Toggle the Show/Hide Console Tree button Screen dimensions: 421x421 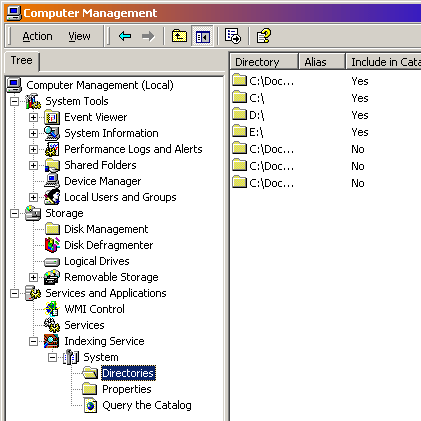coord(203,36)
